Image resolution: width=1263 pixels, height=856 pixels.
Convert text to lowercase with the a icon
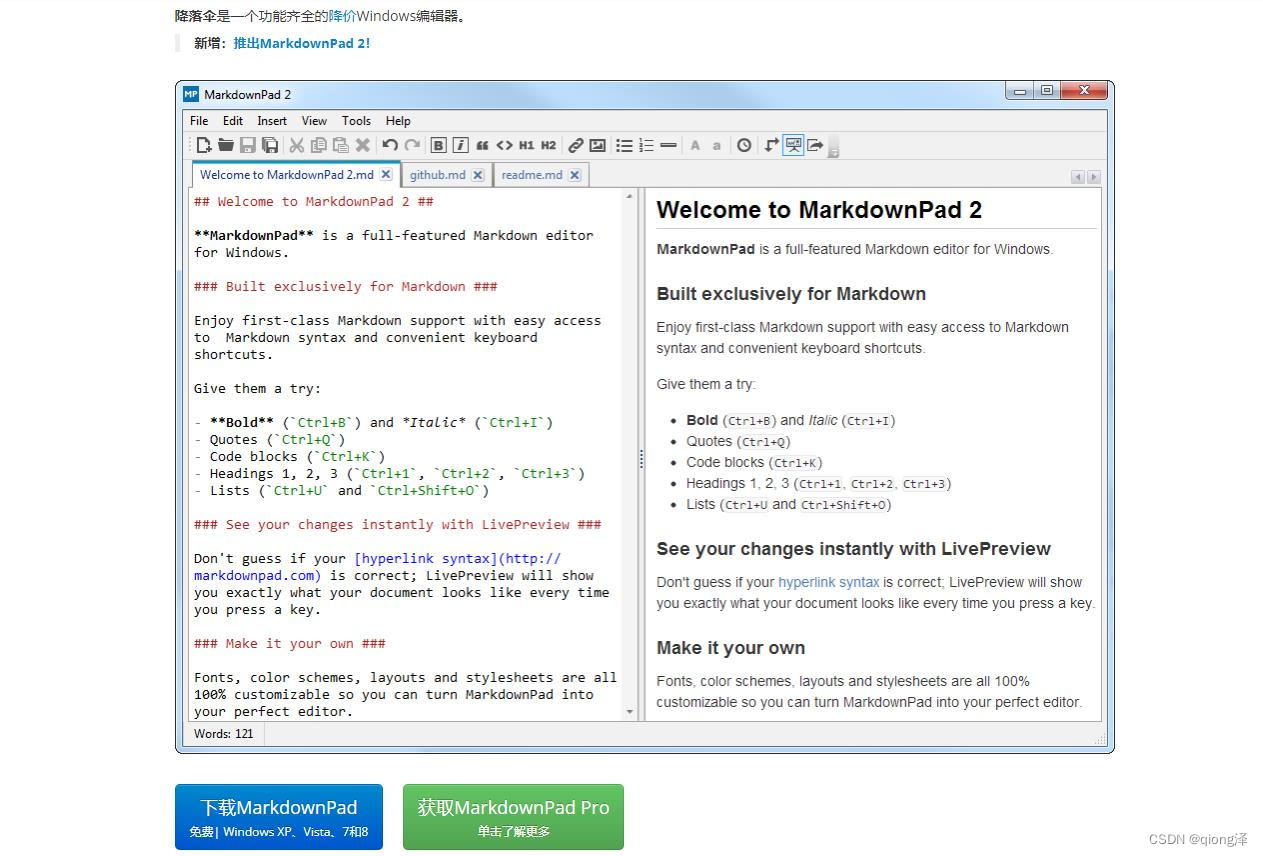[716, 145]
